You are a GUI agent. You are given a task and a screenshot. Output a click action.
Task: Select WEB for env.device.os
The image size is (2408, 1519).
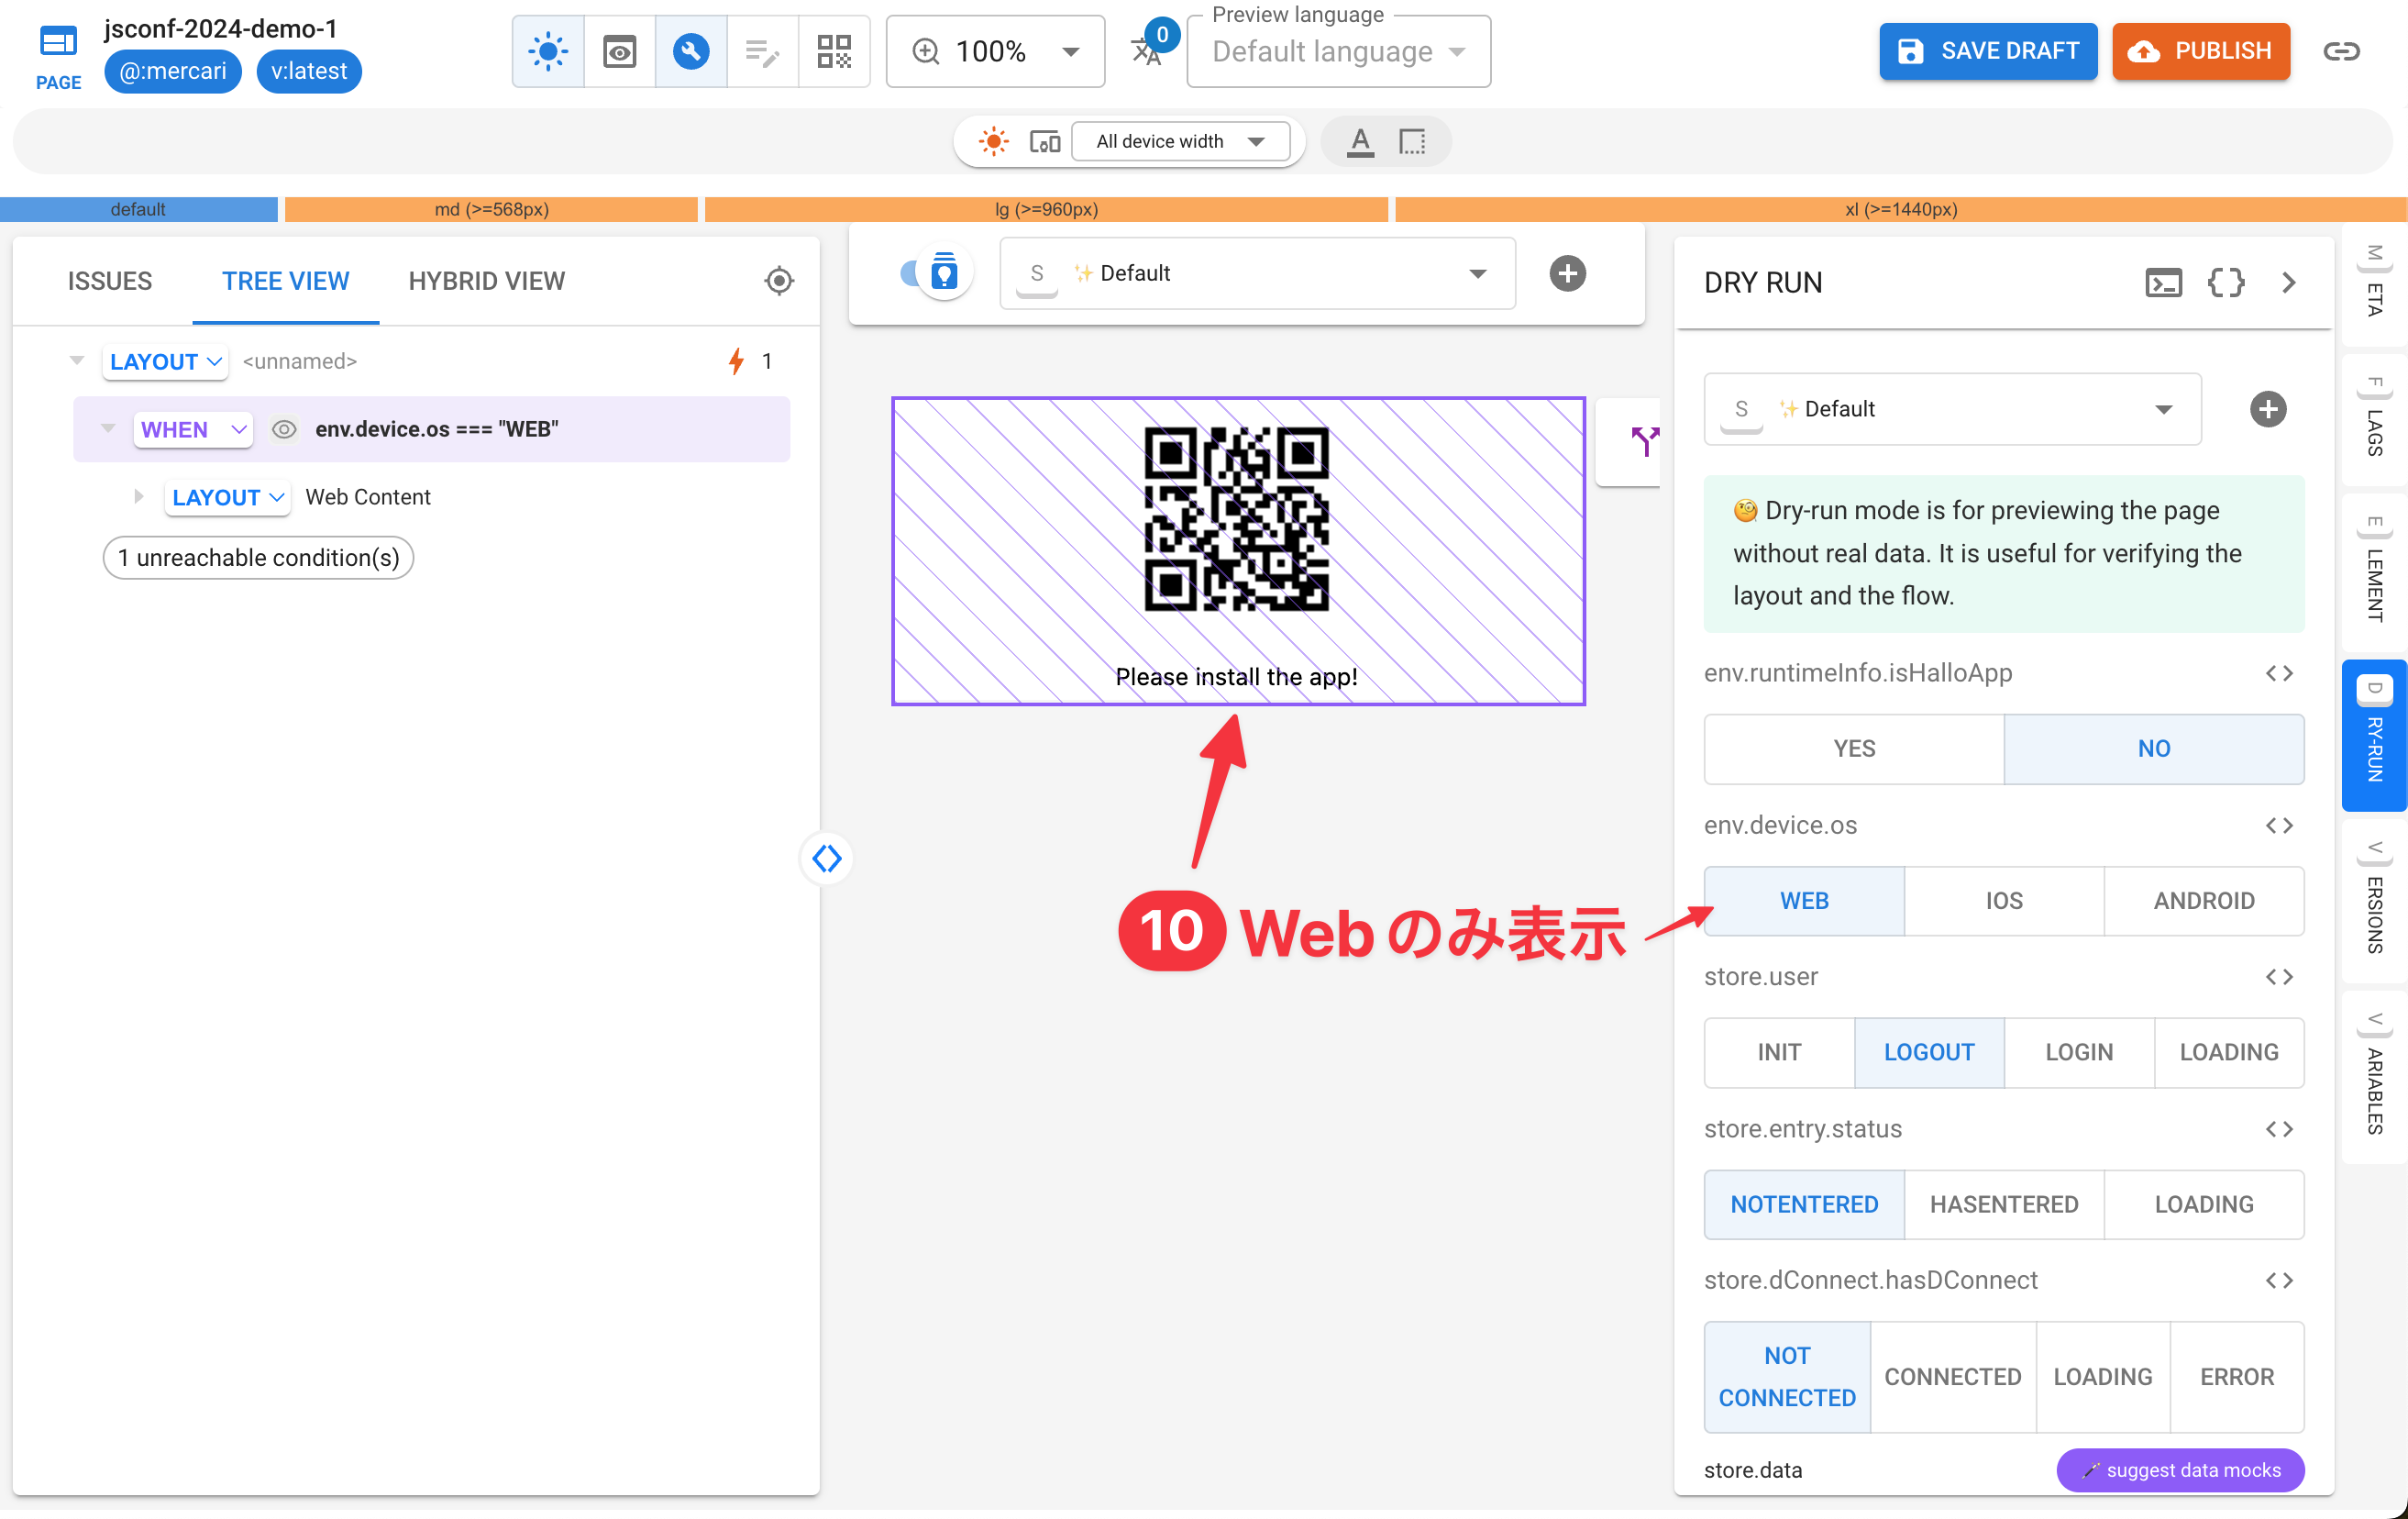(x=1804, y=900)
